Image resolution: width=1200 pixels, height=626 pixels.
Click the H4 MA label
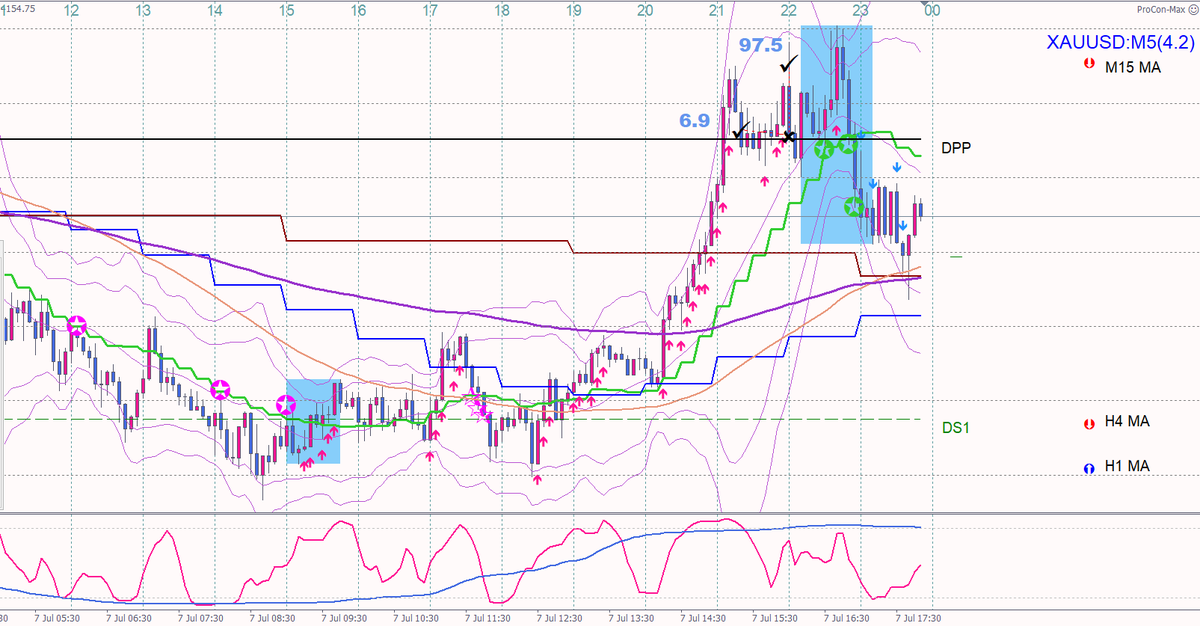[1127, 422]
